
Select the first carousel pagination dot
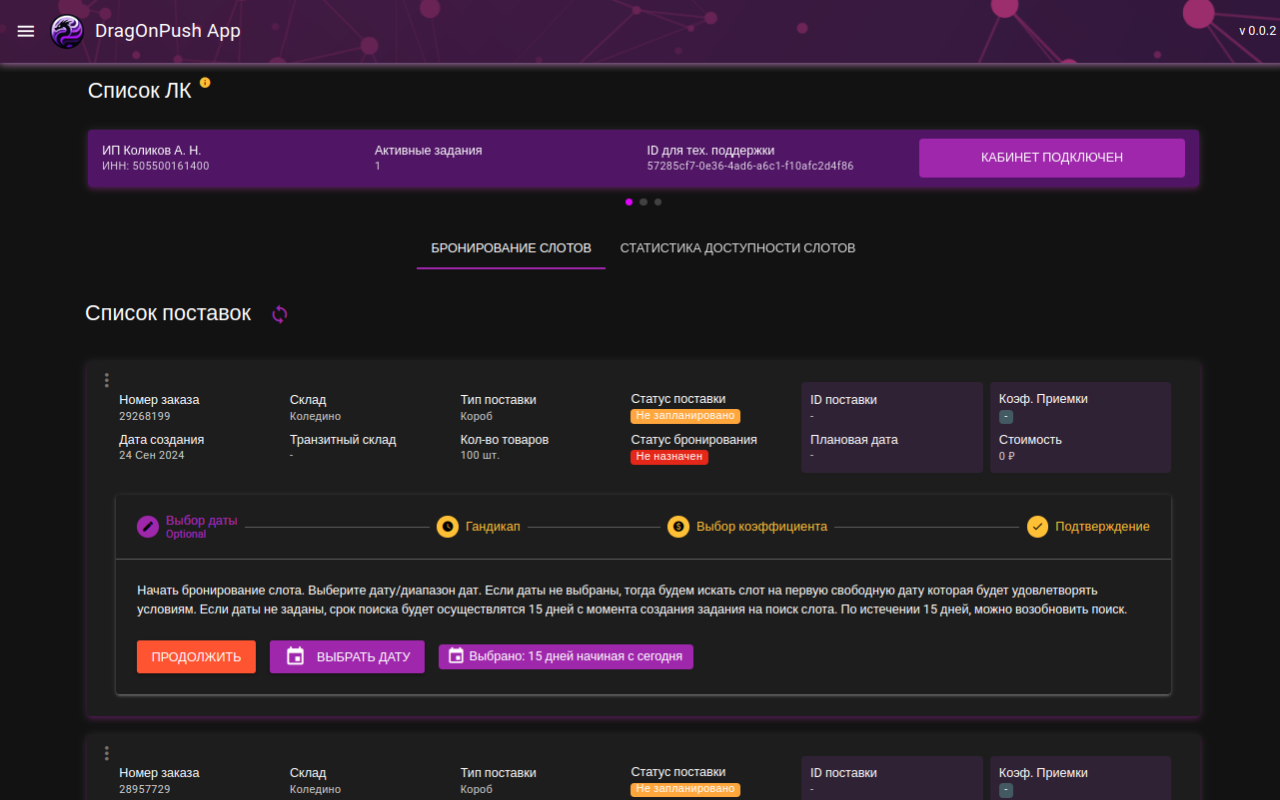(x=629, y=202)
